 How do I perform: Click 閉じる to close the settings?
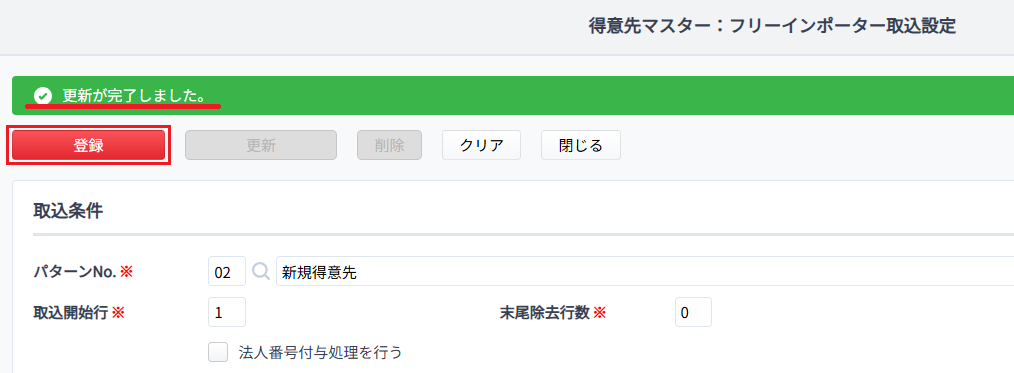click(x=581, y=145)
